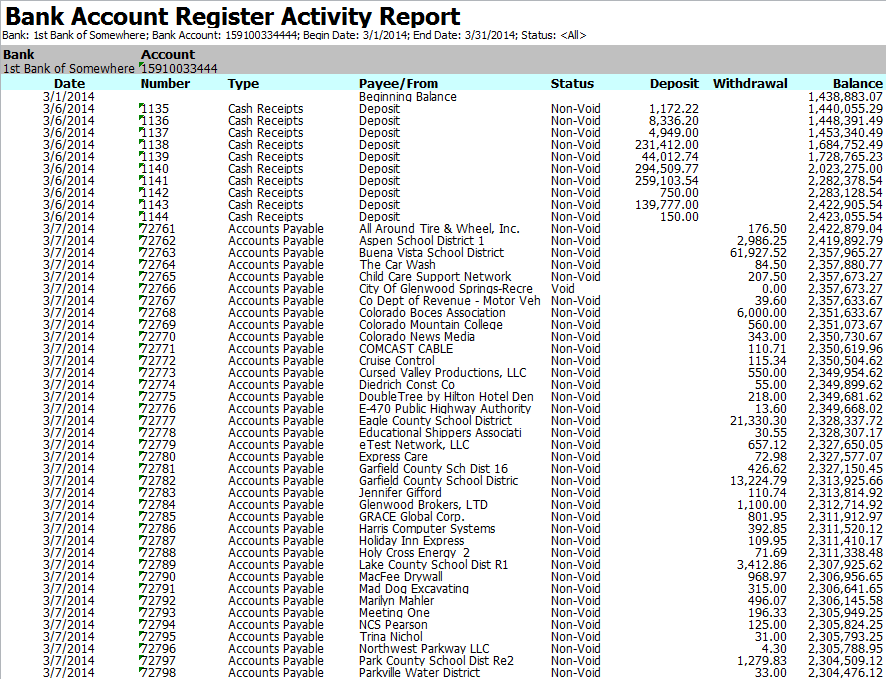Image resolution: width=886 pixels, height=679 pixels.
Task: Click the Balance column header
Action: 858,84
